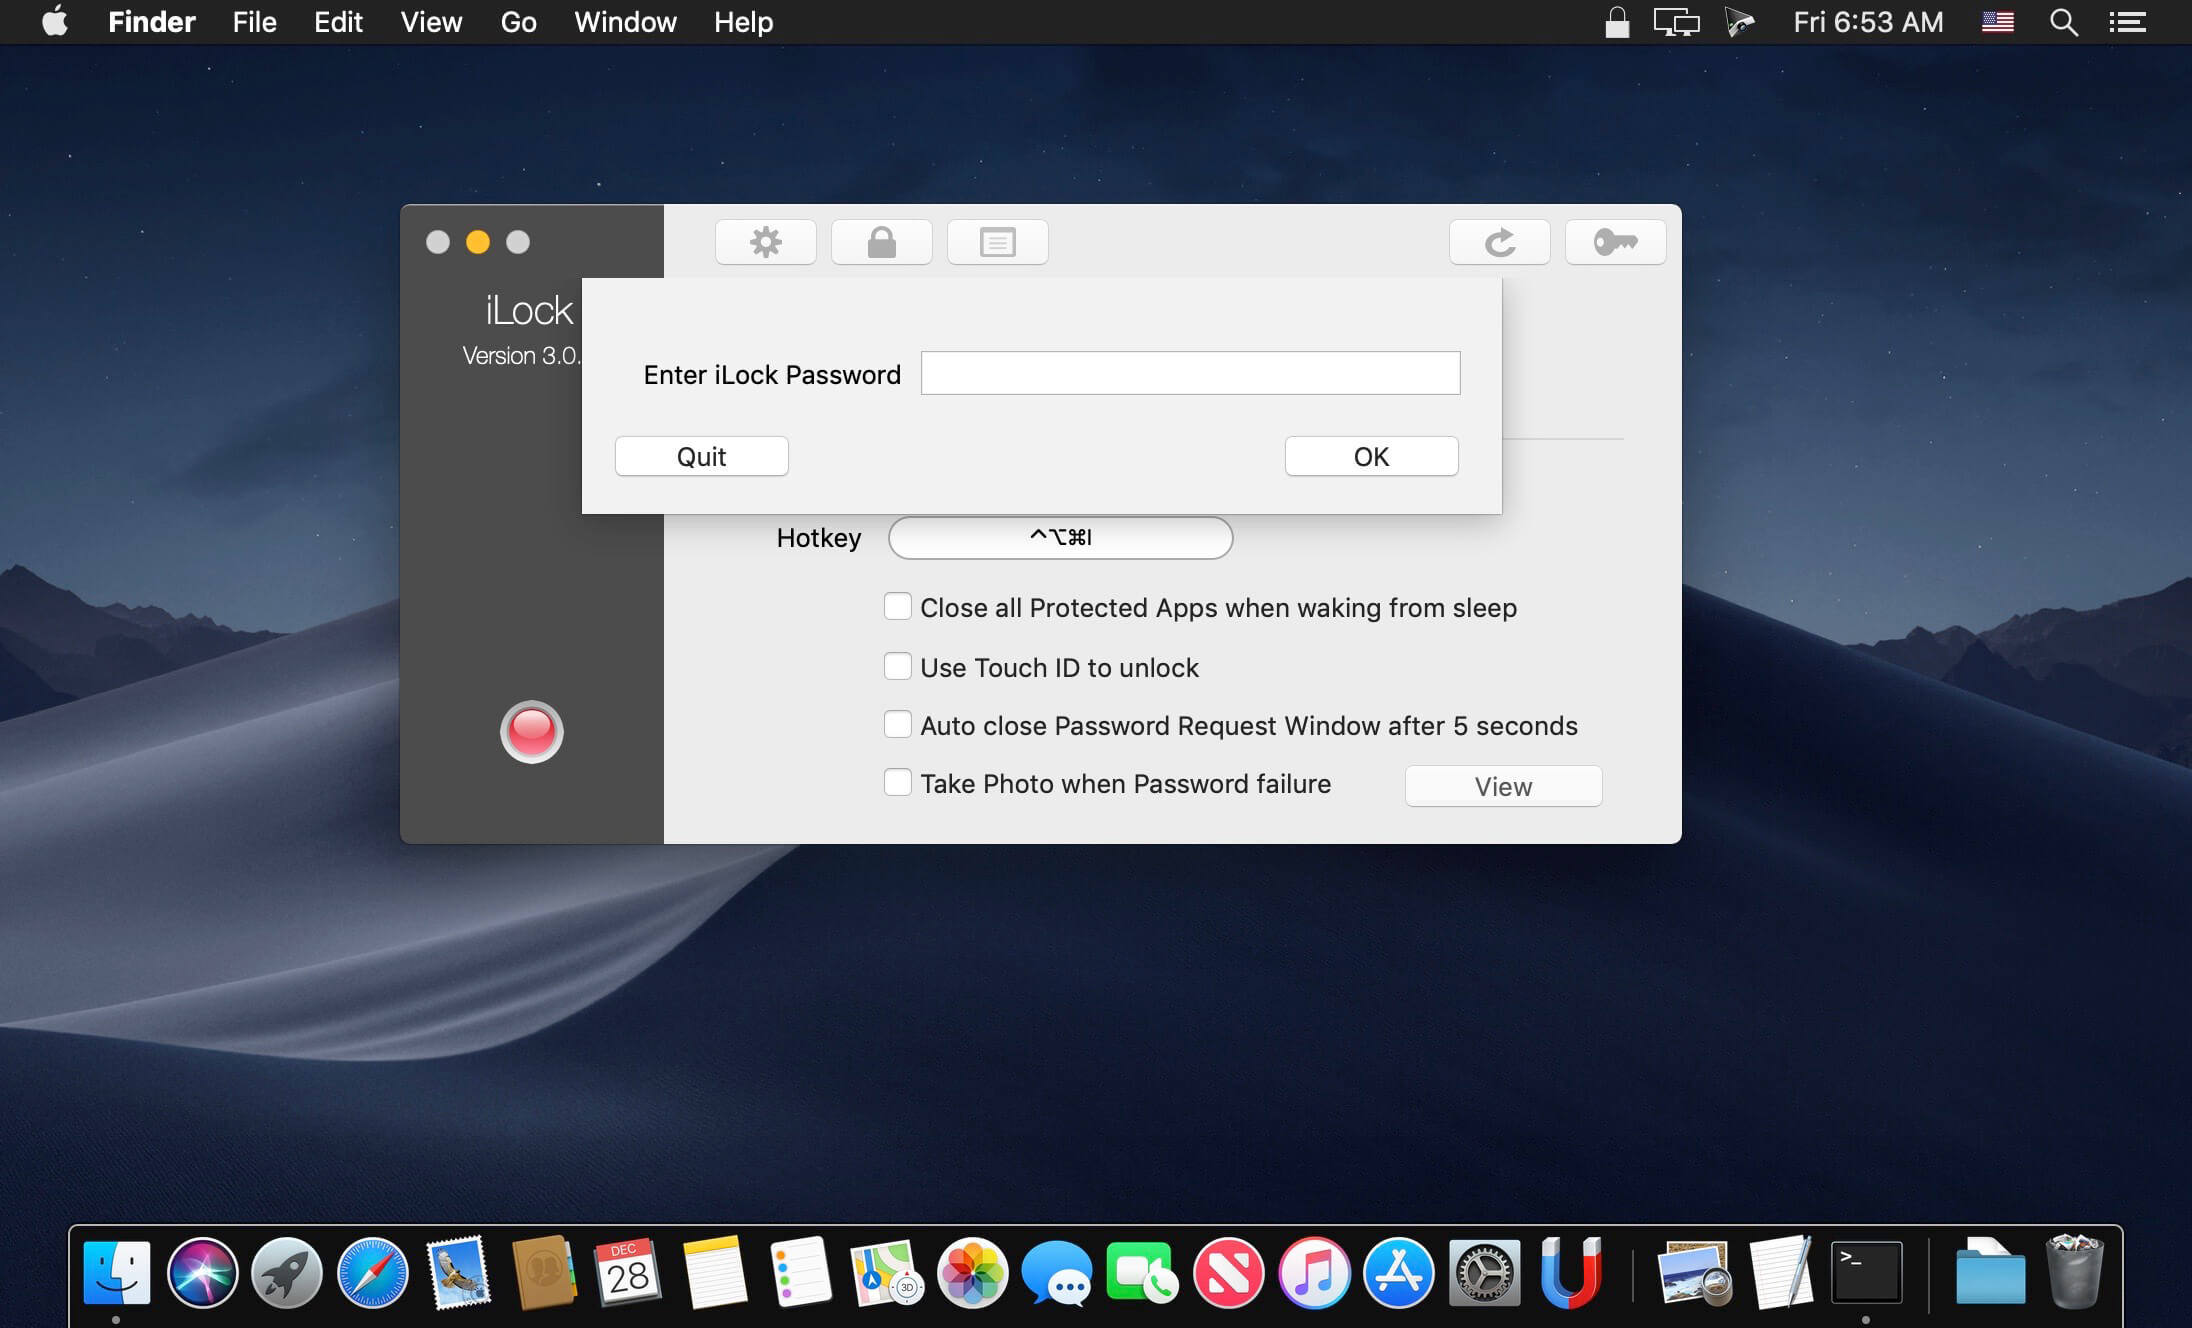
Task: Click the lock icon in menu bar
Action: click(1616, 22)
